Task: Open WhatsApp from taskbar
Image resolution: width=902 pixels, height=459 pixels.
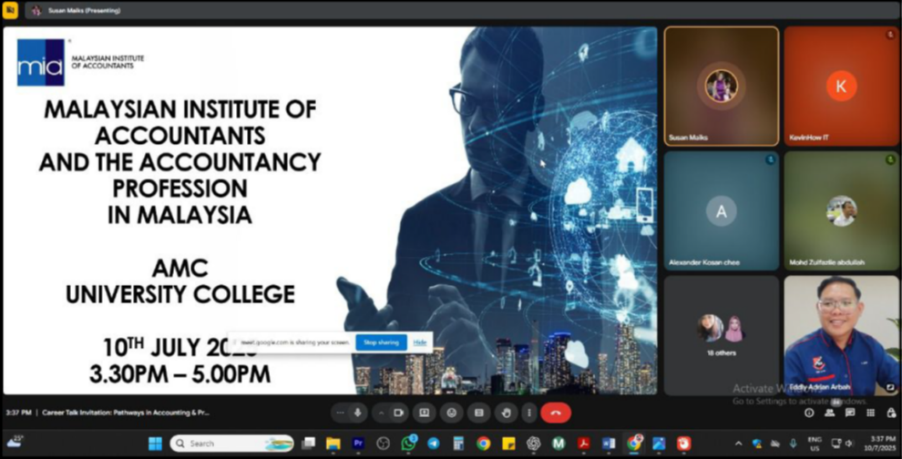Action: (x=408, y=443)
